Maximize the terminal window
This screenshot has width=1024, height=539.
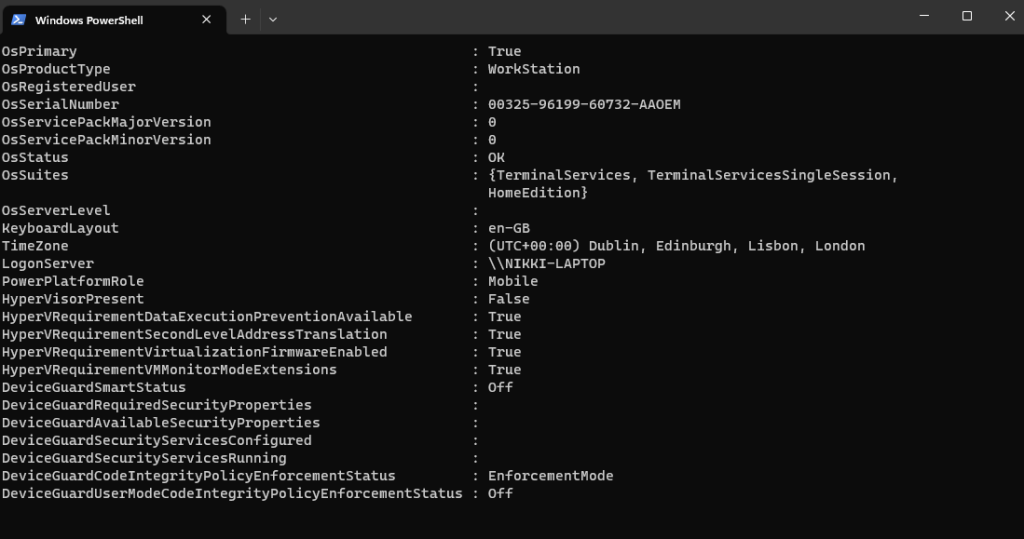pyautogui.click(x=967, y=16)
